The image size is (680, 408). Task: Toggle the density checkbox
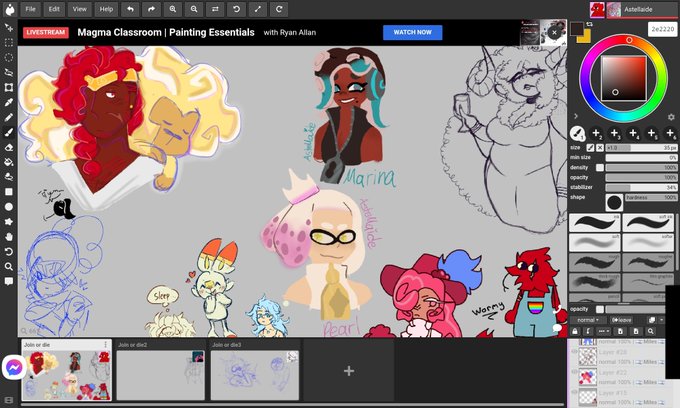[x=600, y=167]
